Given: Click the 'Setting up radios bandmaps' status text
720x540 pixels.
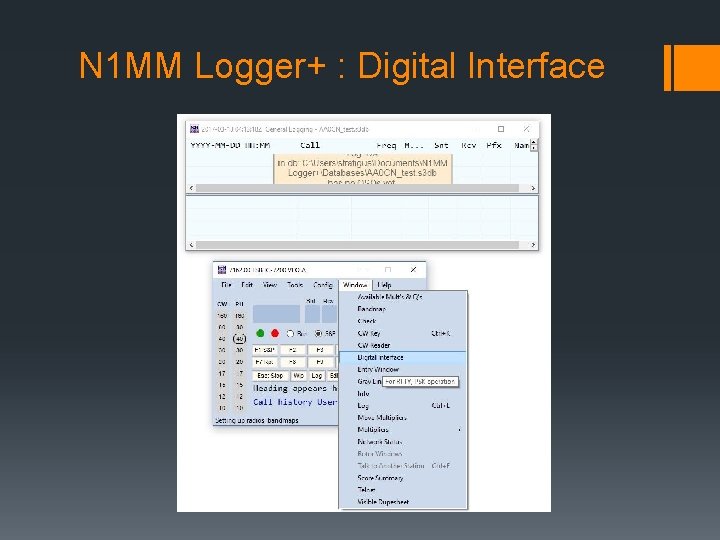Looking at the screenshot, I should (257, 420).
